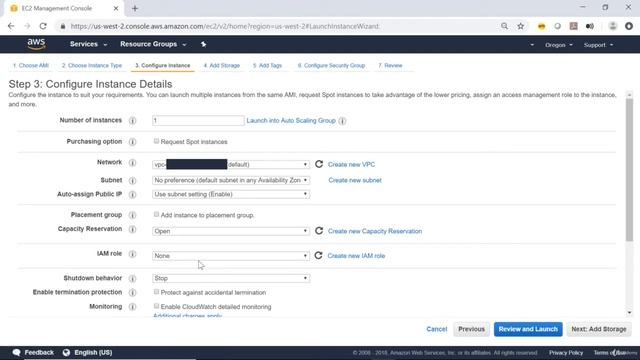Viewport: 640px width, 360px height.
Task: Go to step 6 Configure Security Group
Action: coord(331,65)
